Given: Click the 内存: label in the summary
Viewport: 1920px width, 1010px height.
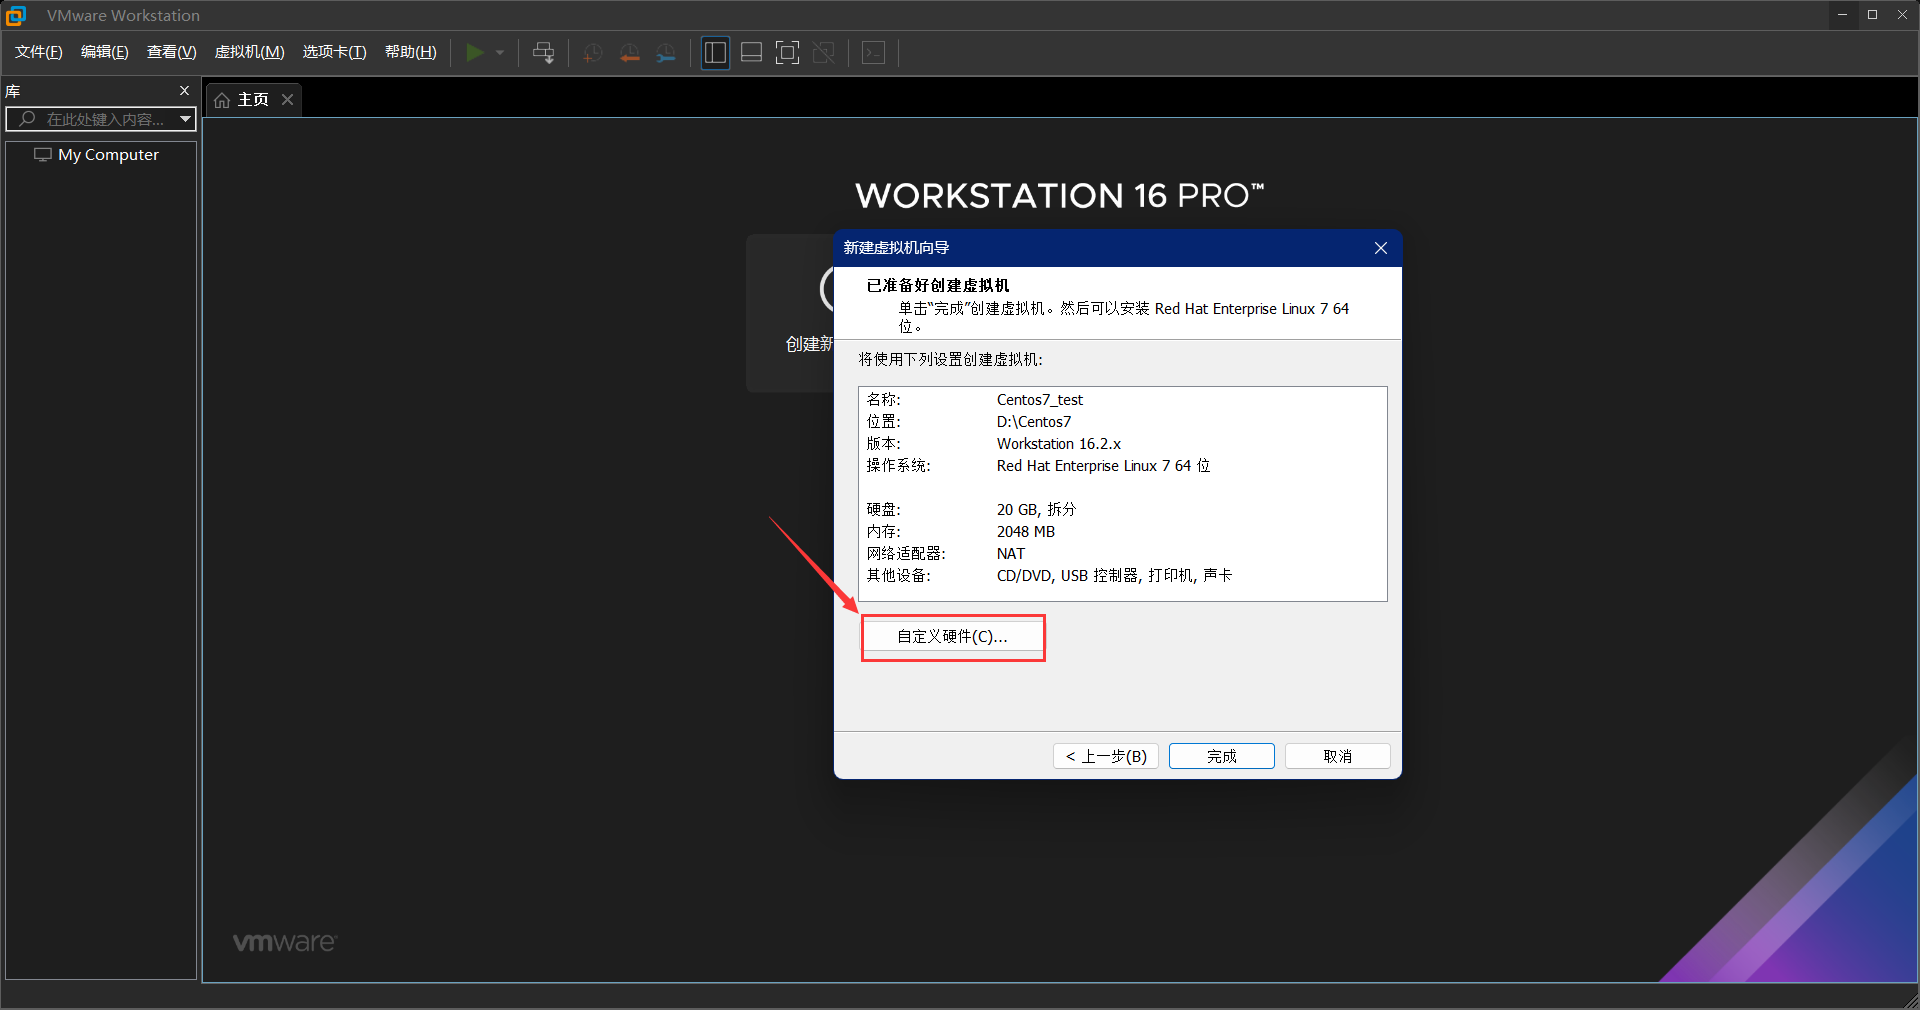Looking at the screenshot, I should click(x=884, y=532).
